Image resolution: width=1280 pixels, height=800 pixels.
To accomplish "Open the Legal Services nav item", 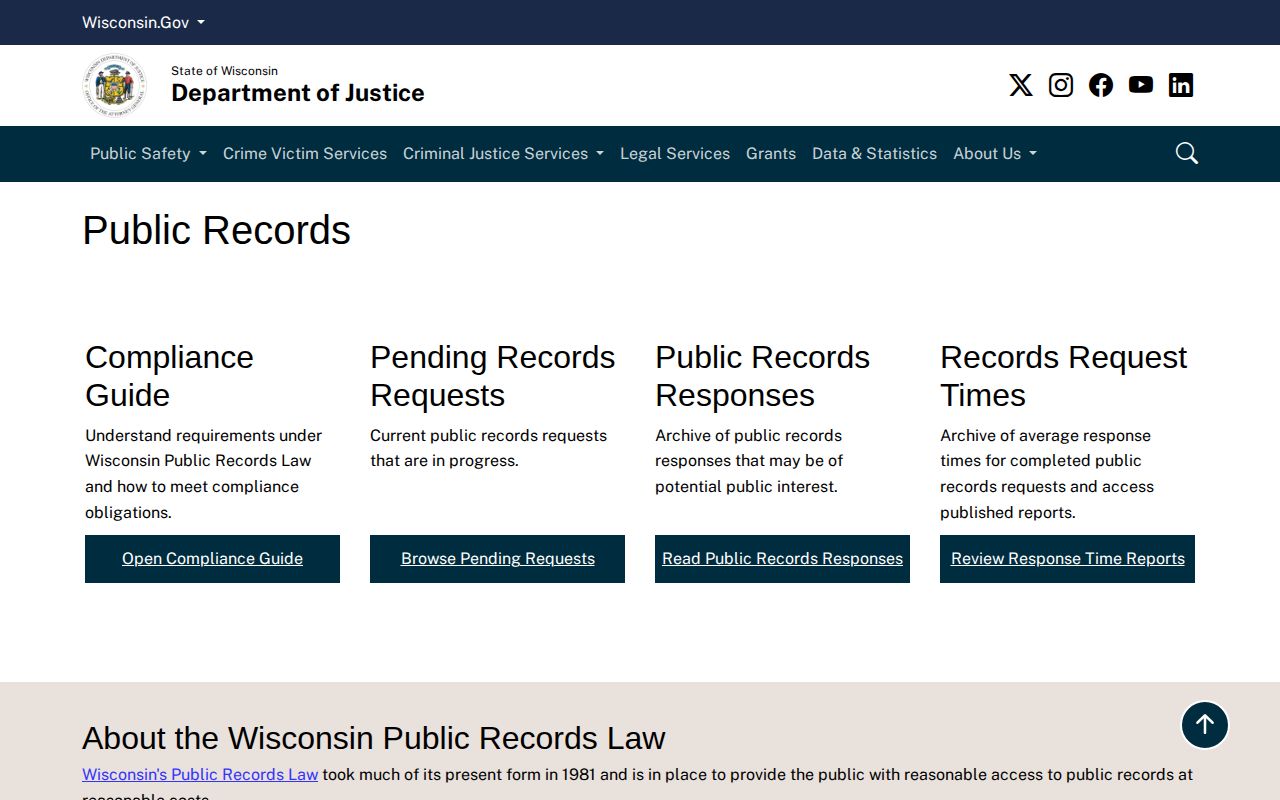I will pos(675,153).
